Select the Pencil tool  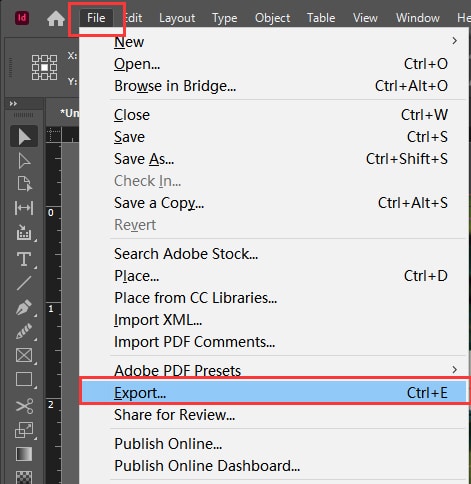pos(24,331)
